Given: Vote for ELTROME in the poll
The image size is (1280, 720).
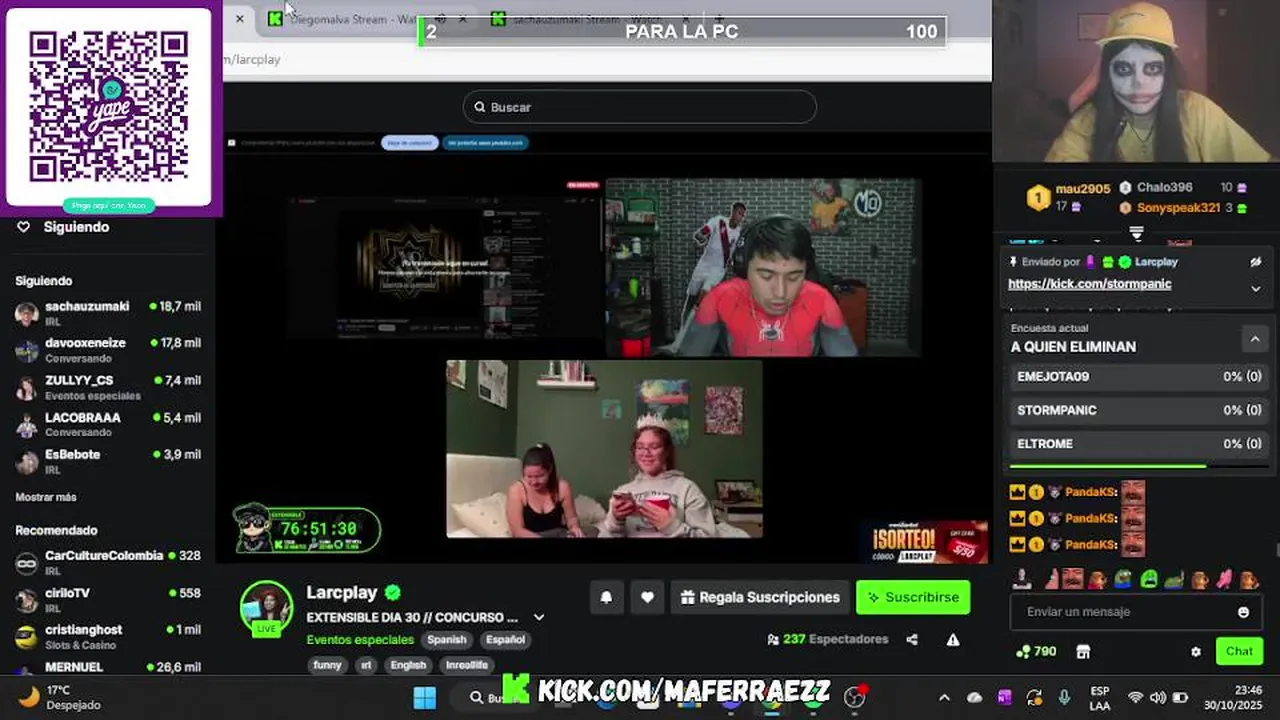Looking at the screenshot, I should (1138, 444).
